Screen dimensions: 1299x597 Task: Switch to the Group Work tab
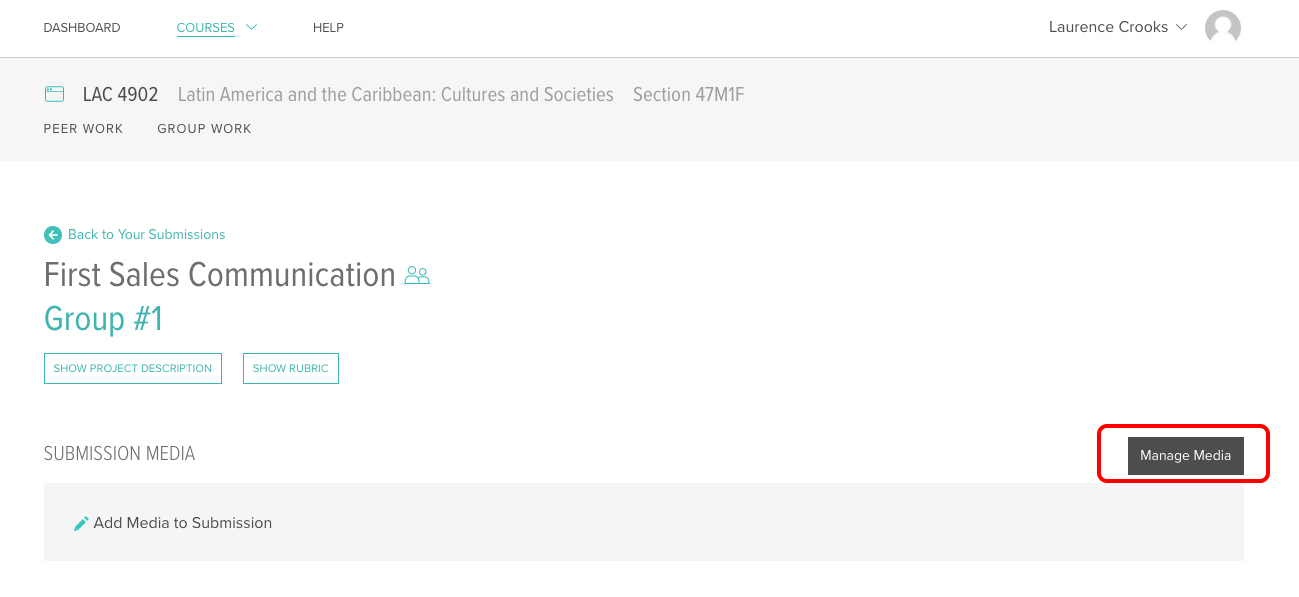click(x=204, y=129)
